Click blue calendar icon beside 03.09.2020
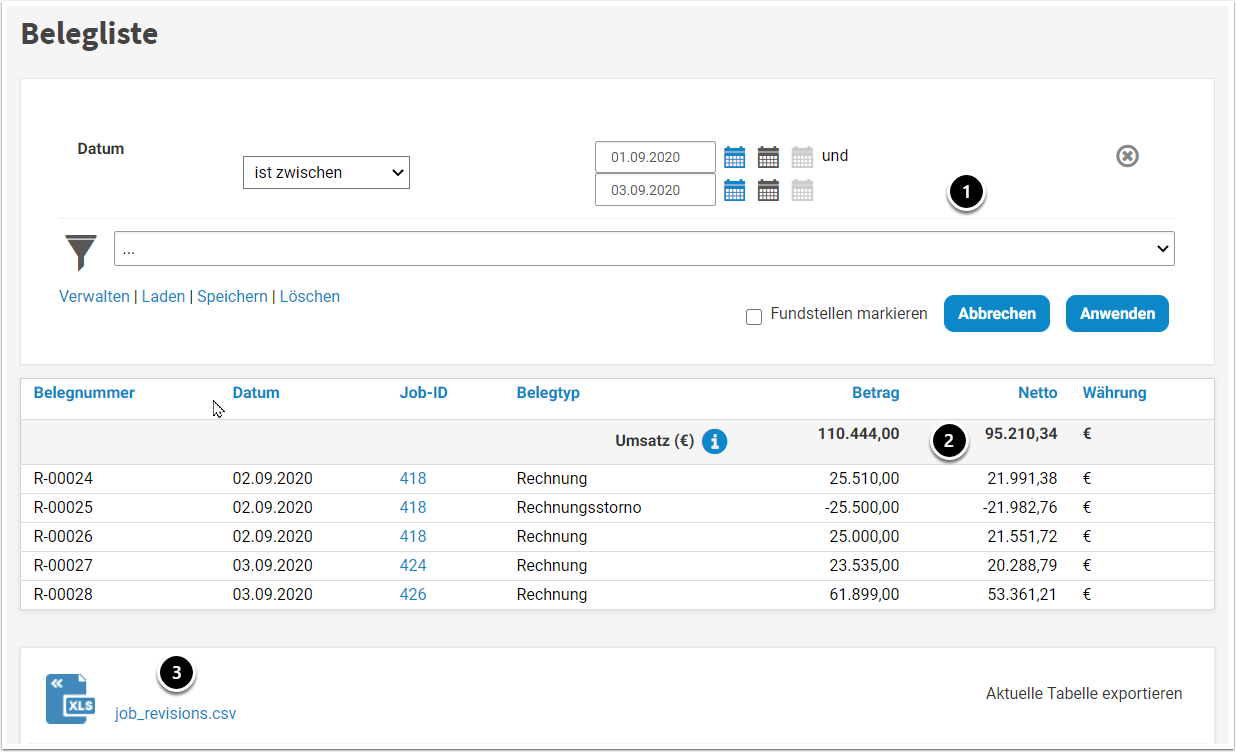The image size is (1236, 752). click(x=735, y=190)
